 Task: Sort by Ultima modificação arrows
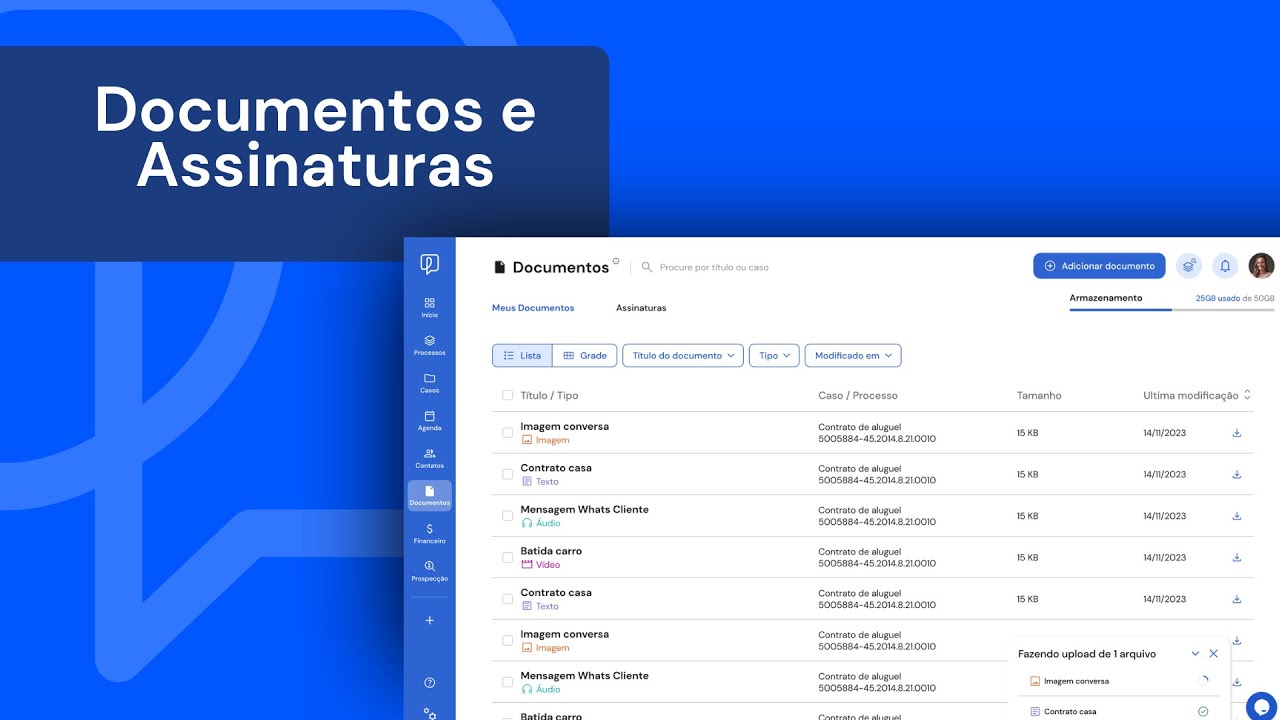tap(1247, 395)
